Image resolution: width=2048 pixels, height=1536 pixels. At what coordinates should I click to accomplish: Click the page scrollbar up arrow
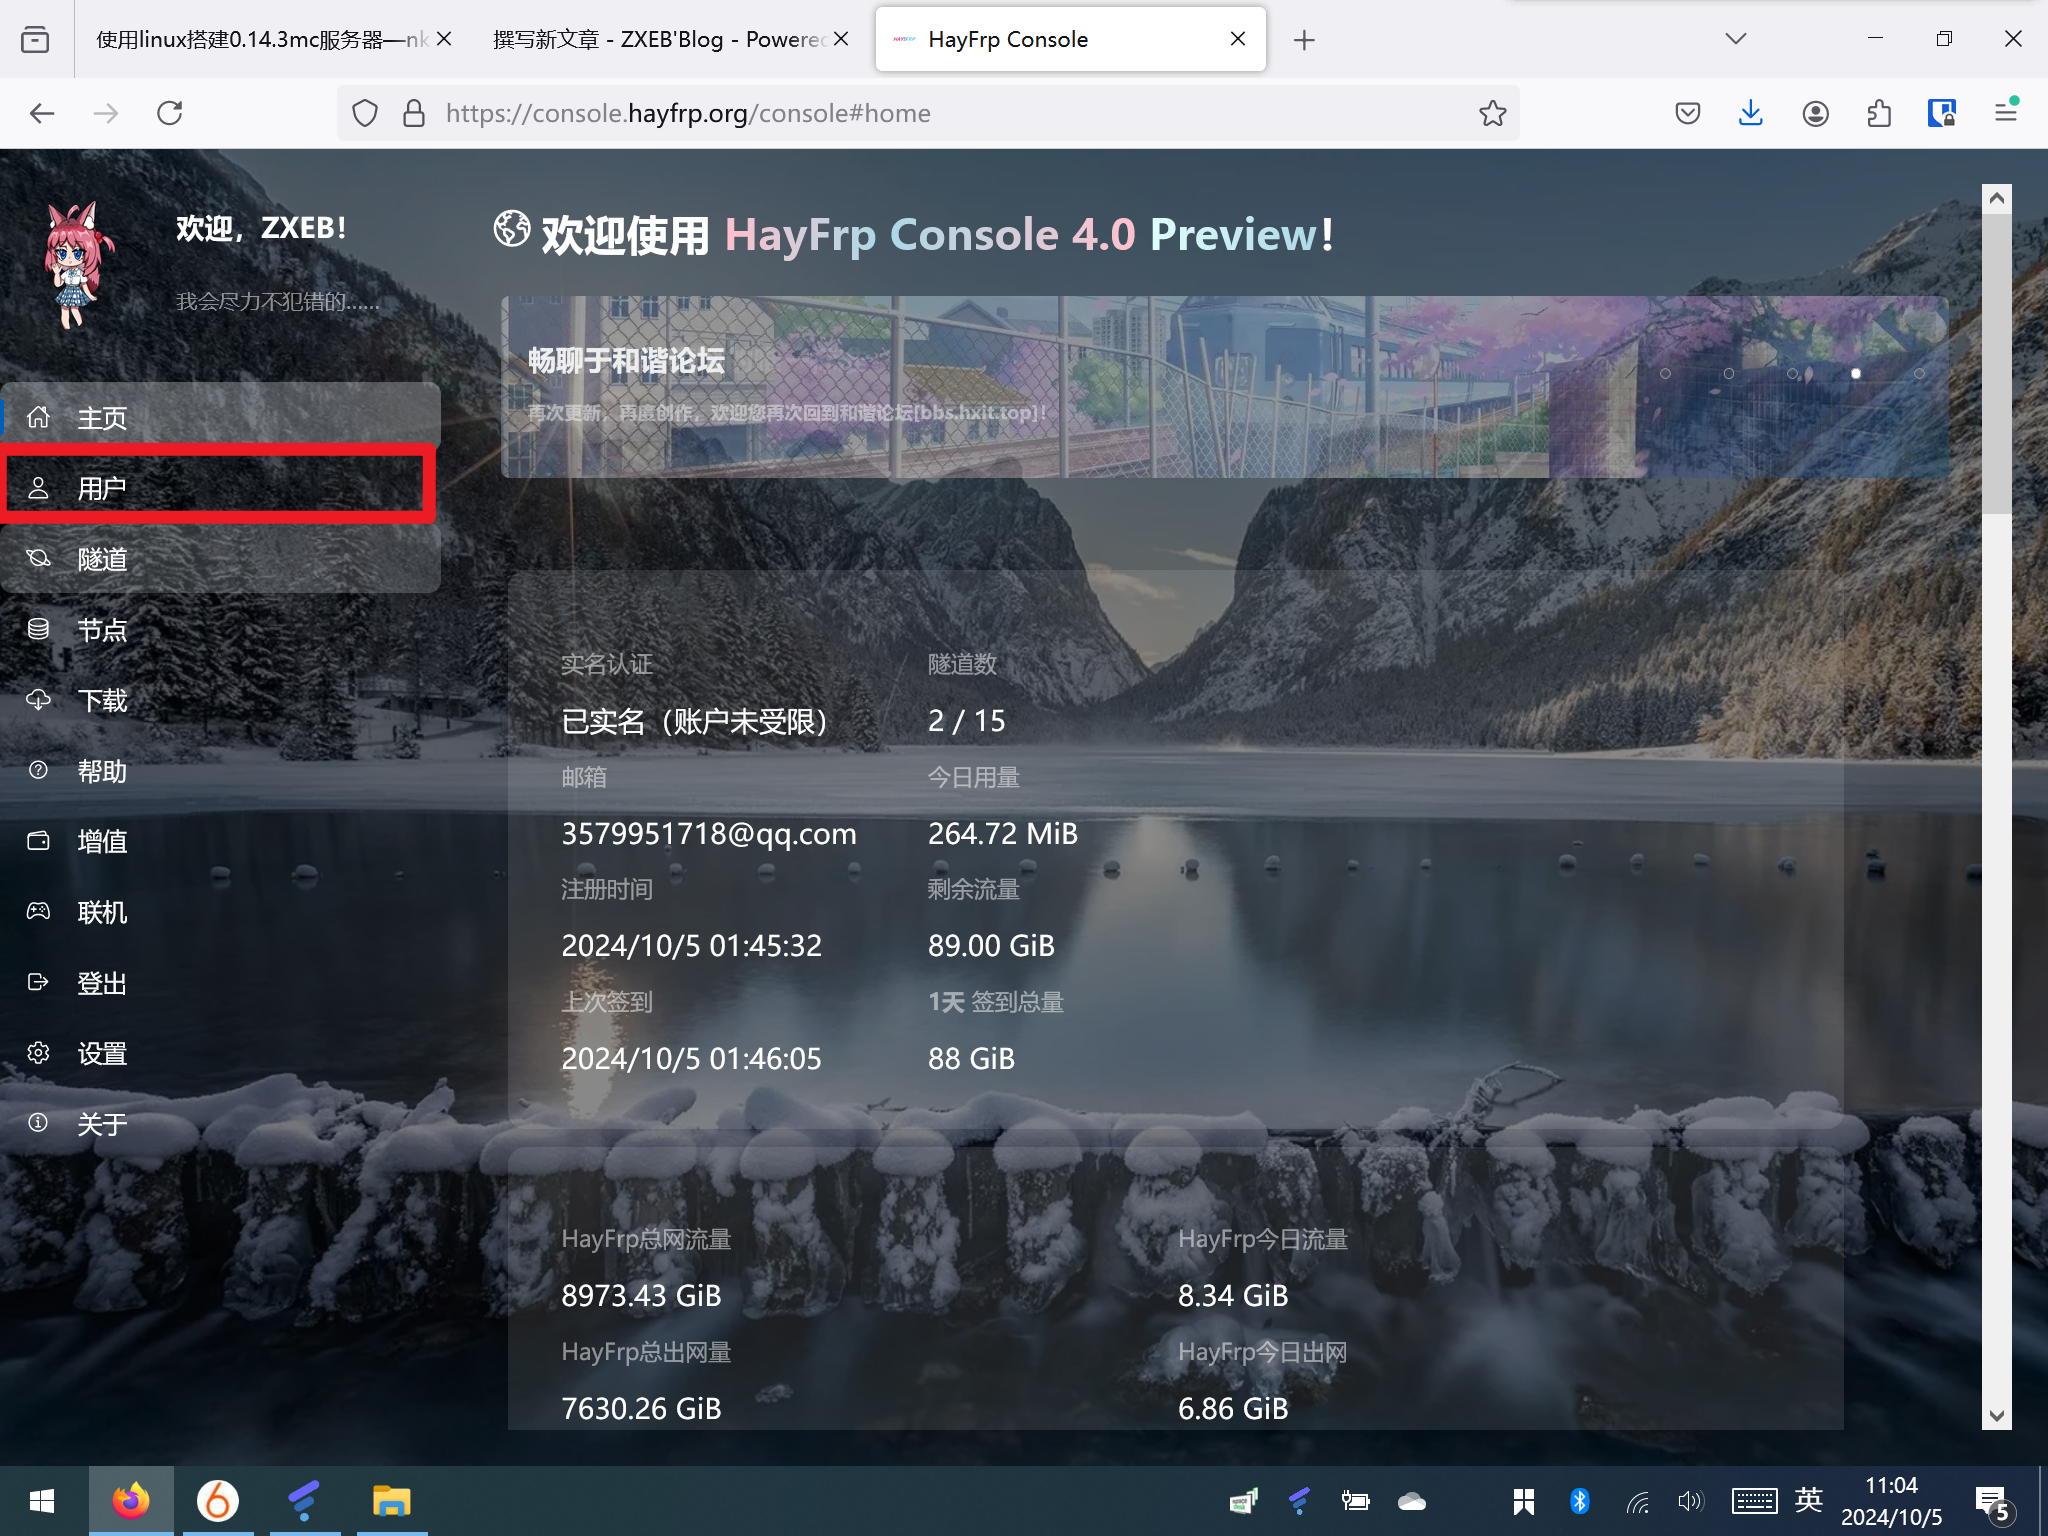click(x=1997, y=198)
